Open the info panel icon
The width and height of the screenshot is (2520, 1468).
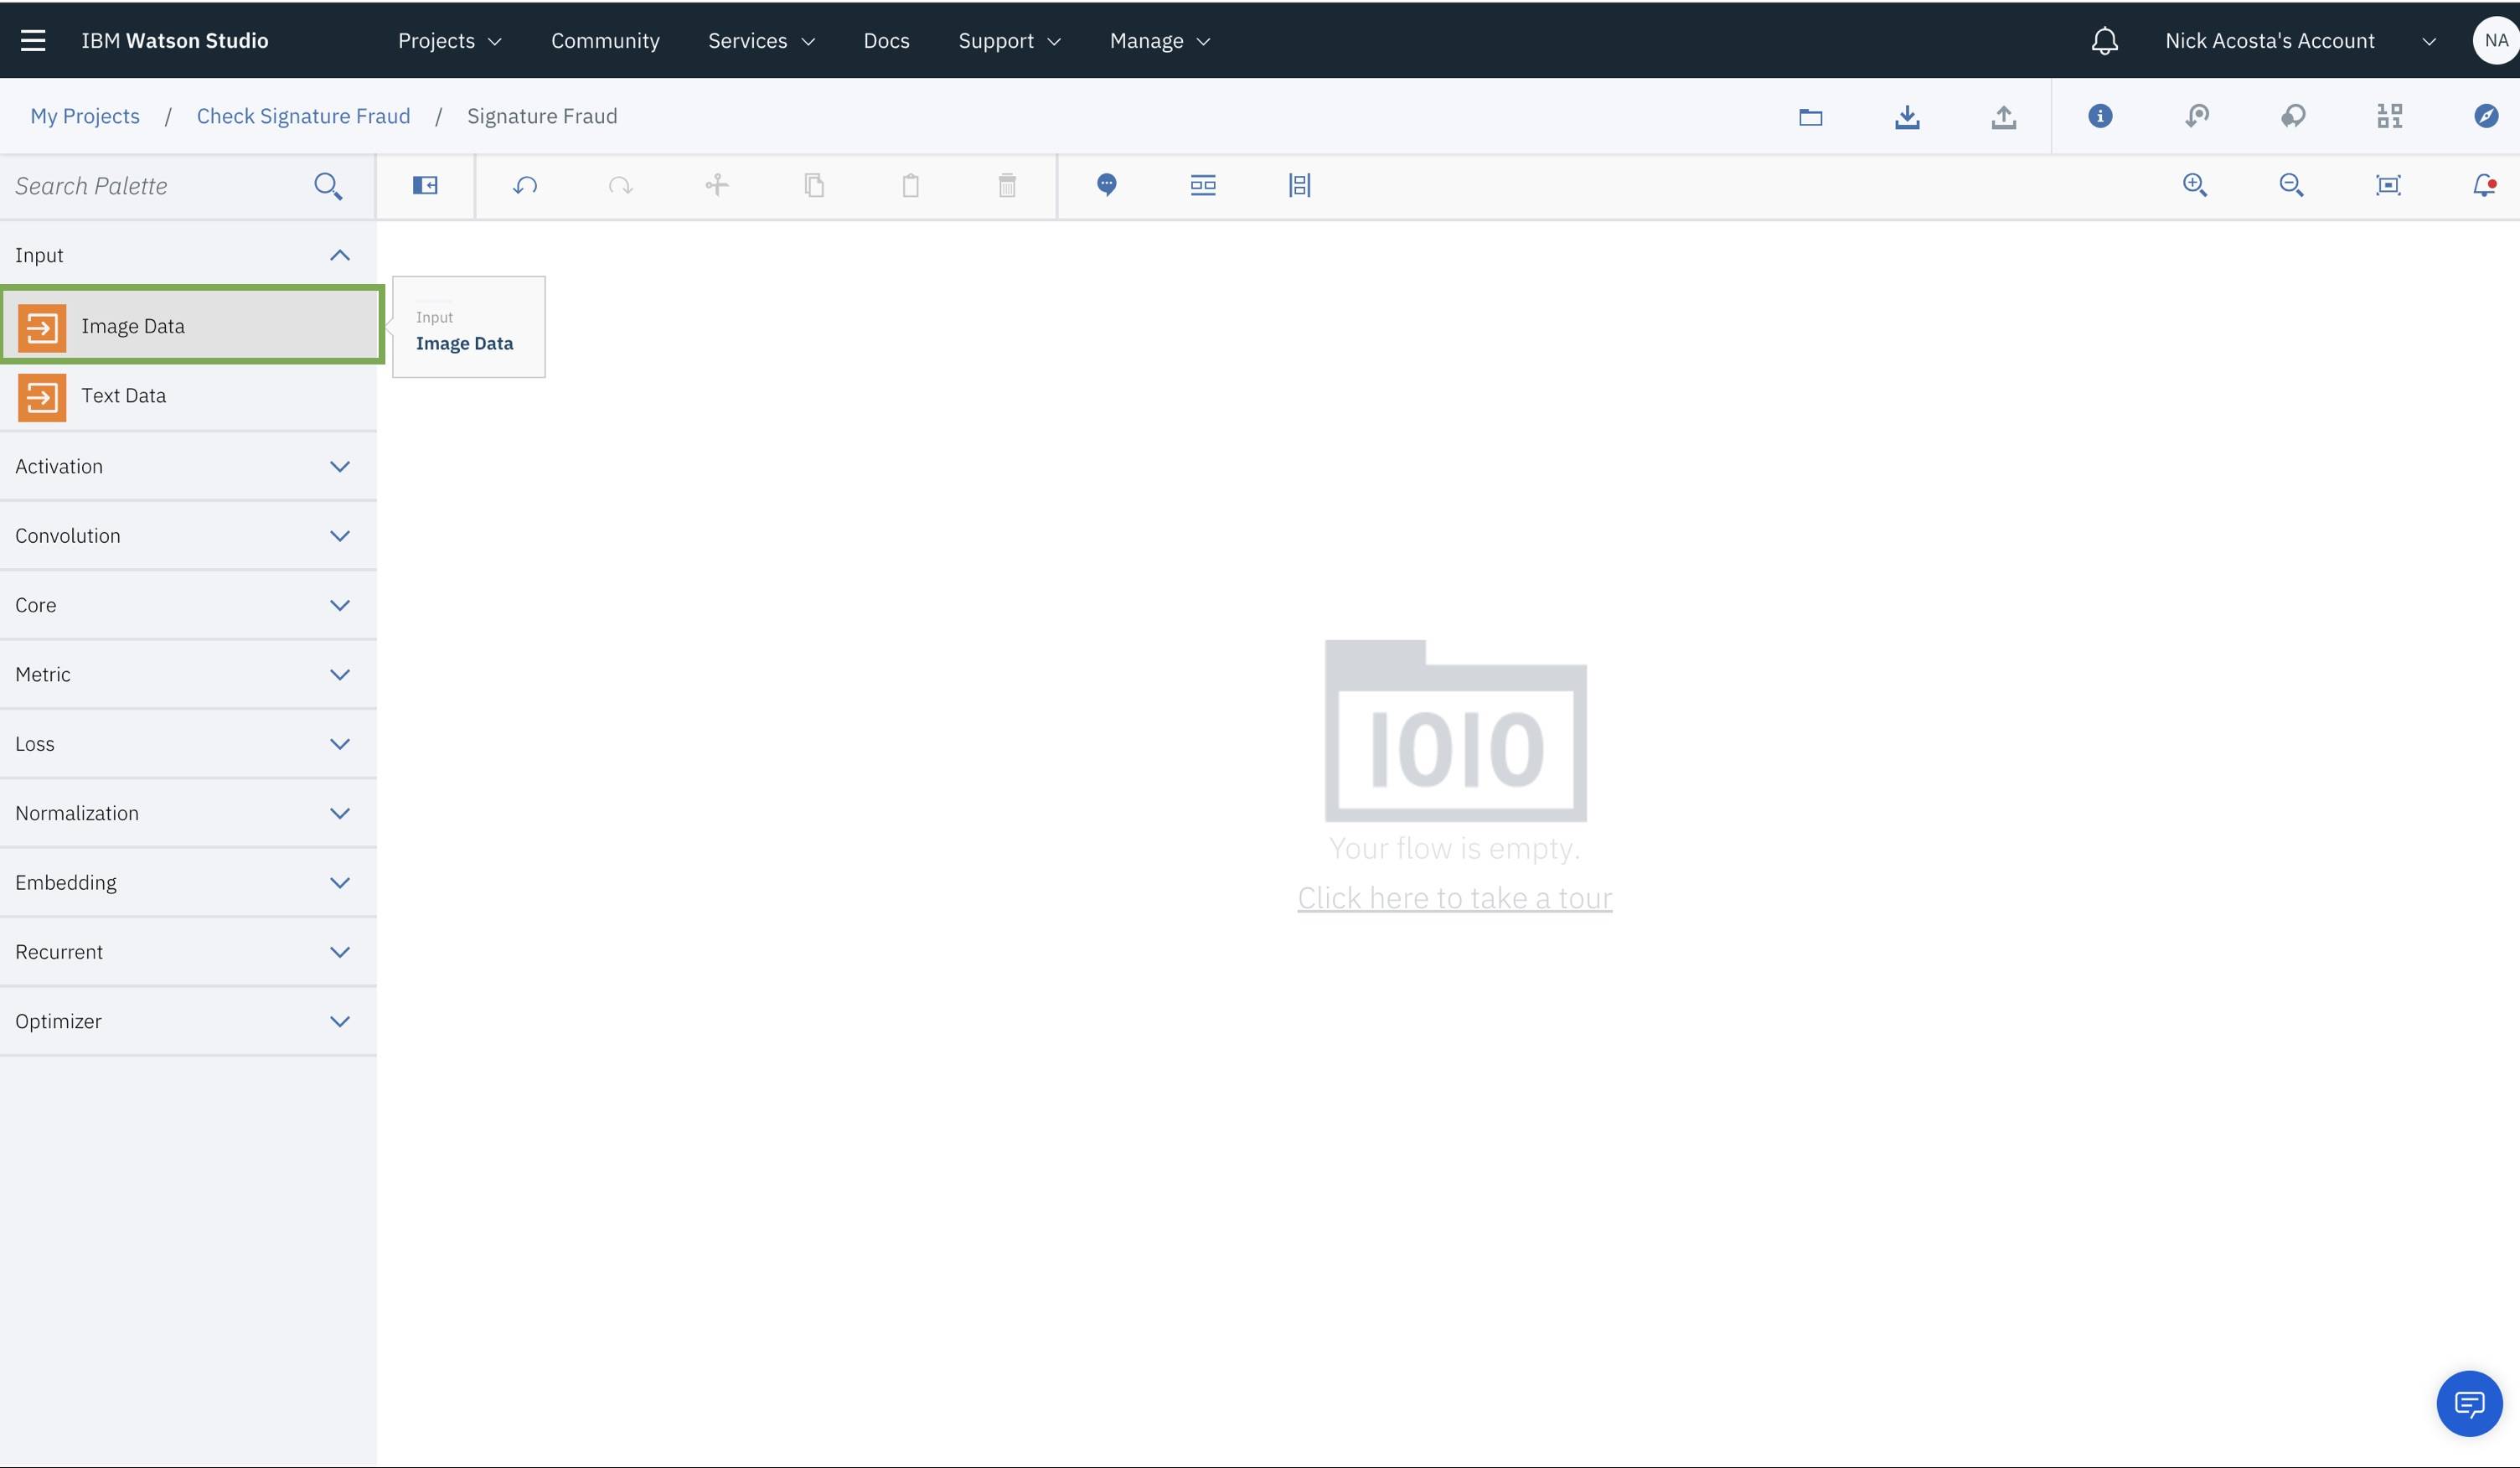[2100, 116]
